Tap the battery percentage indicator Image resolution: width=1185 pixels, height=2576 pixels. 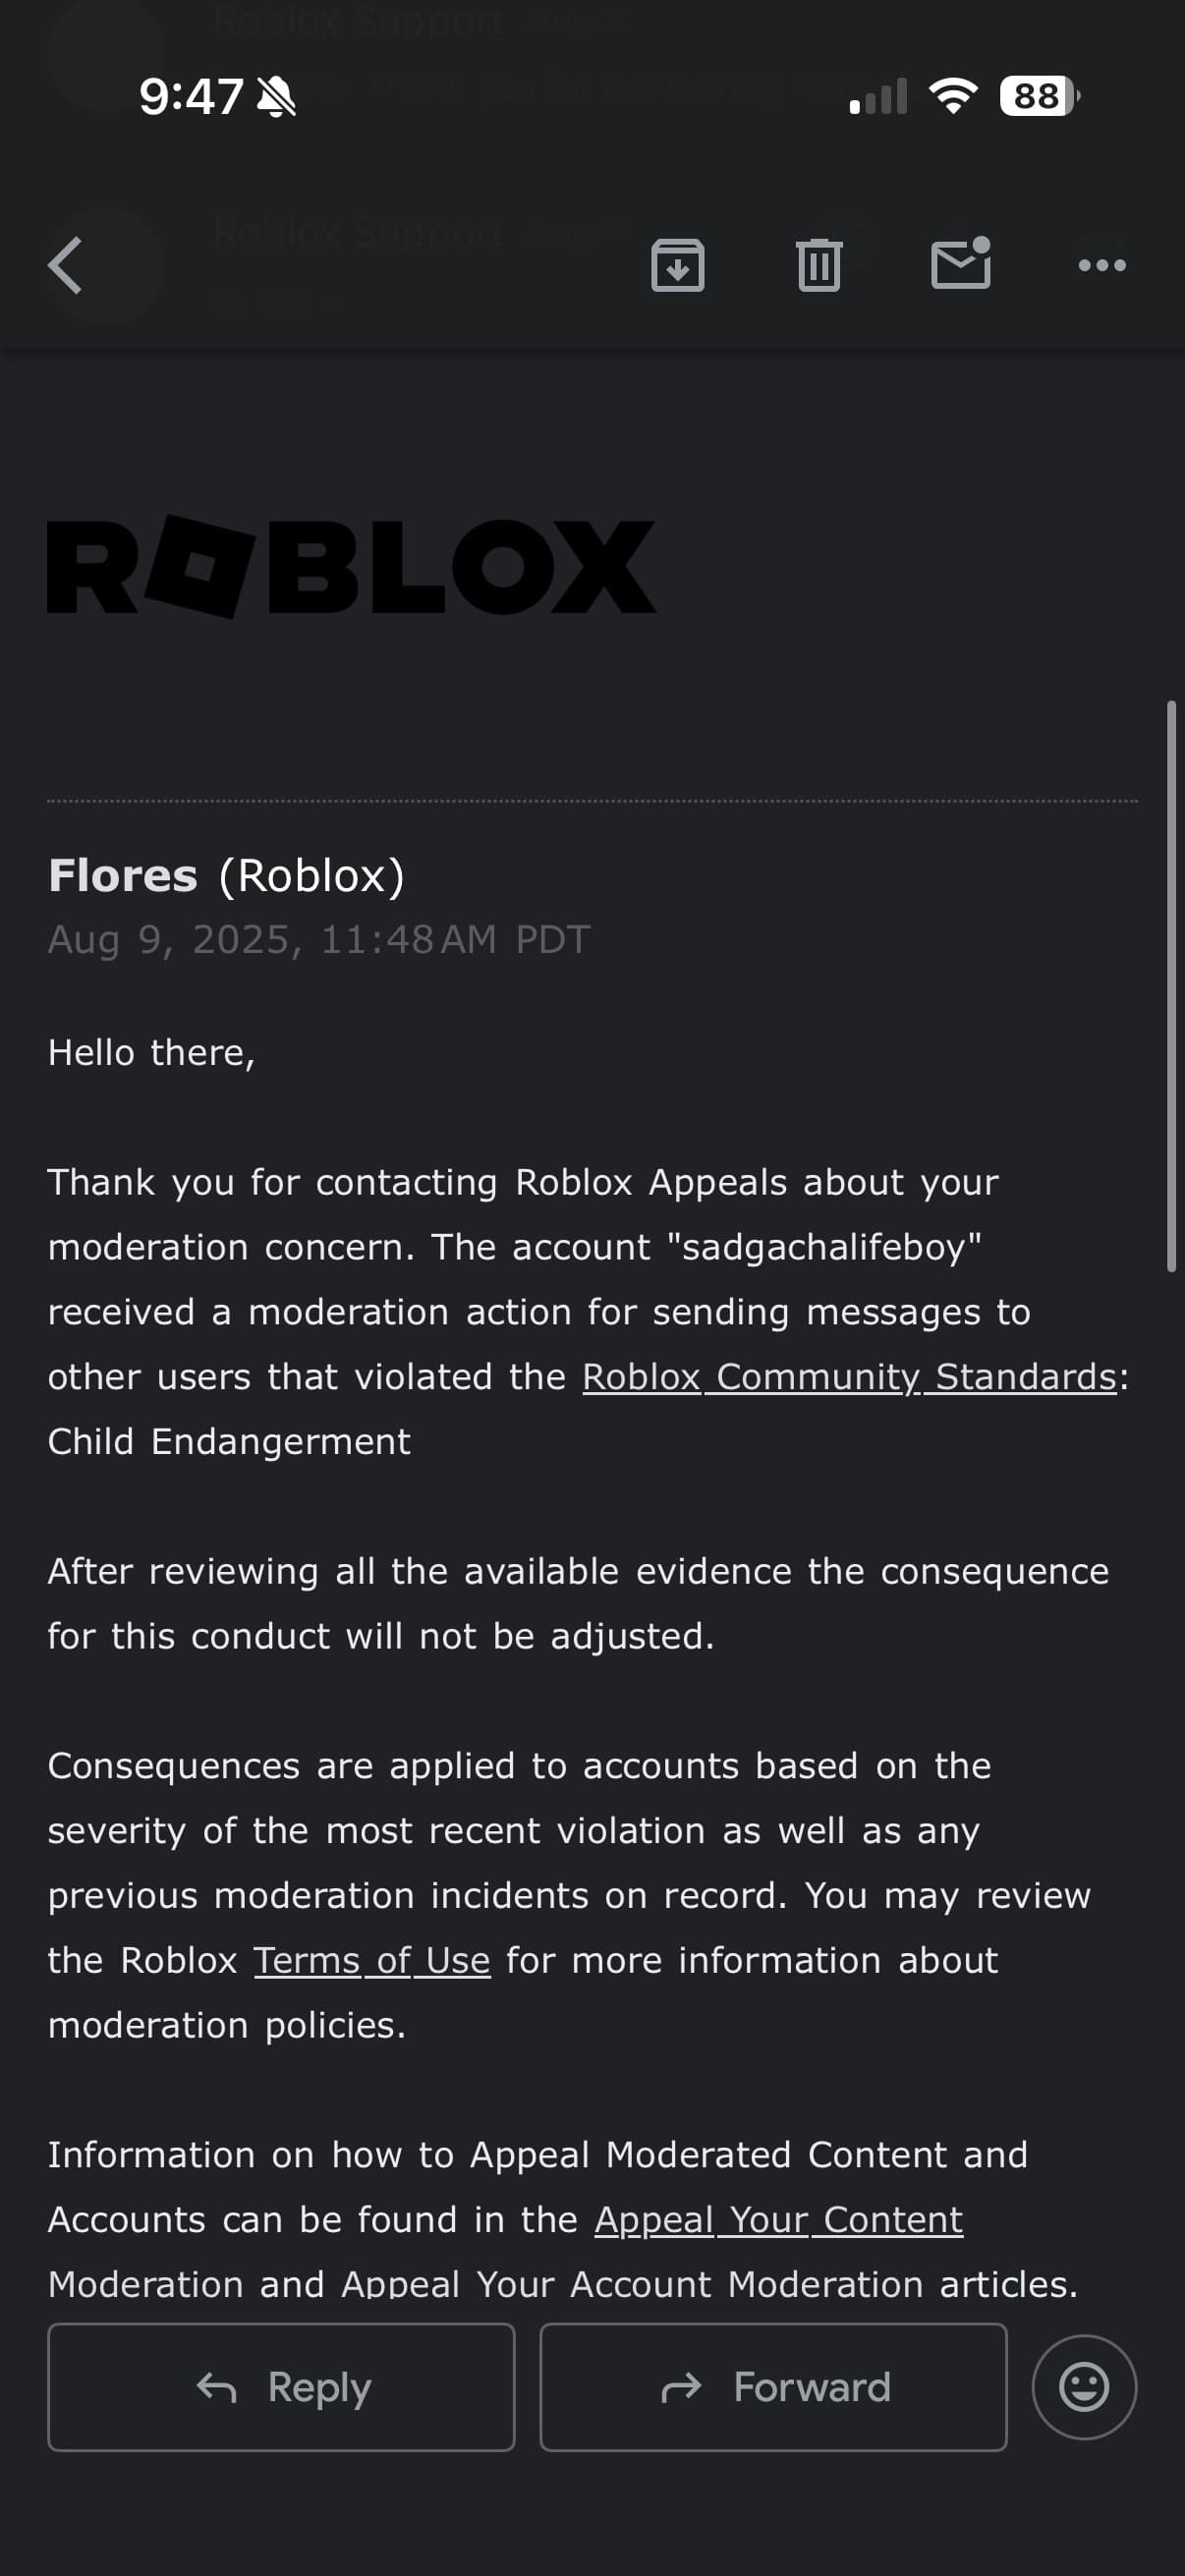point(1036,95)
